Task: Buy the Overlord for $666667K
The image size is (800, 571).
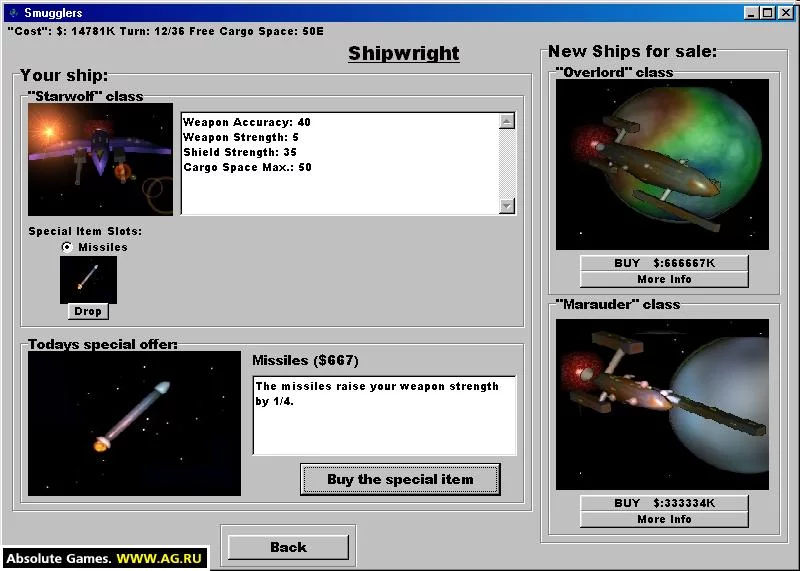Action: pyautogui.click(x=664, y=263)
